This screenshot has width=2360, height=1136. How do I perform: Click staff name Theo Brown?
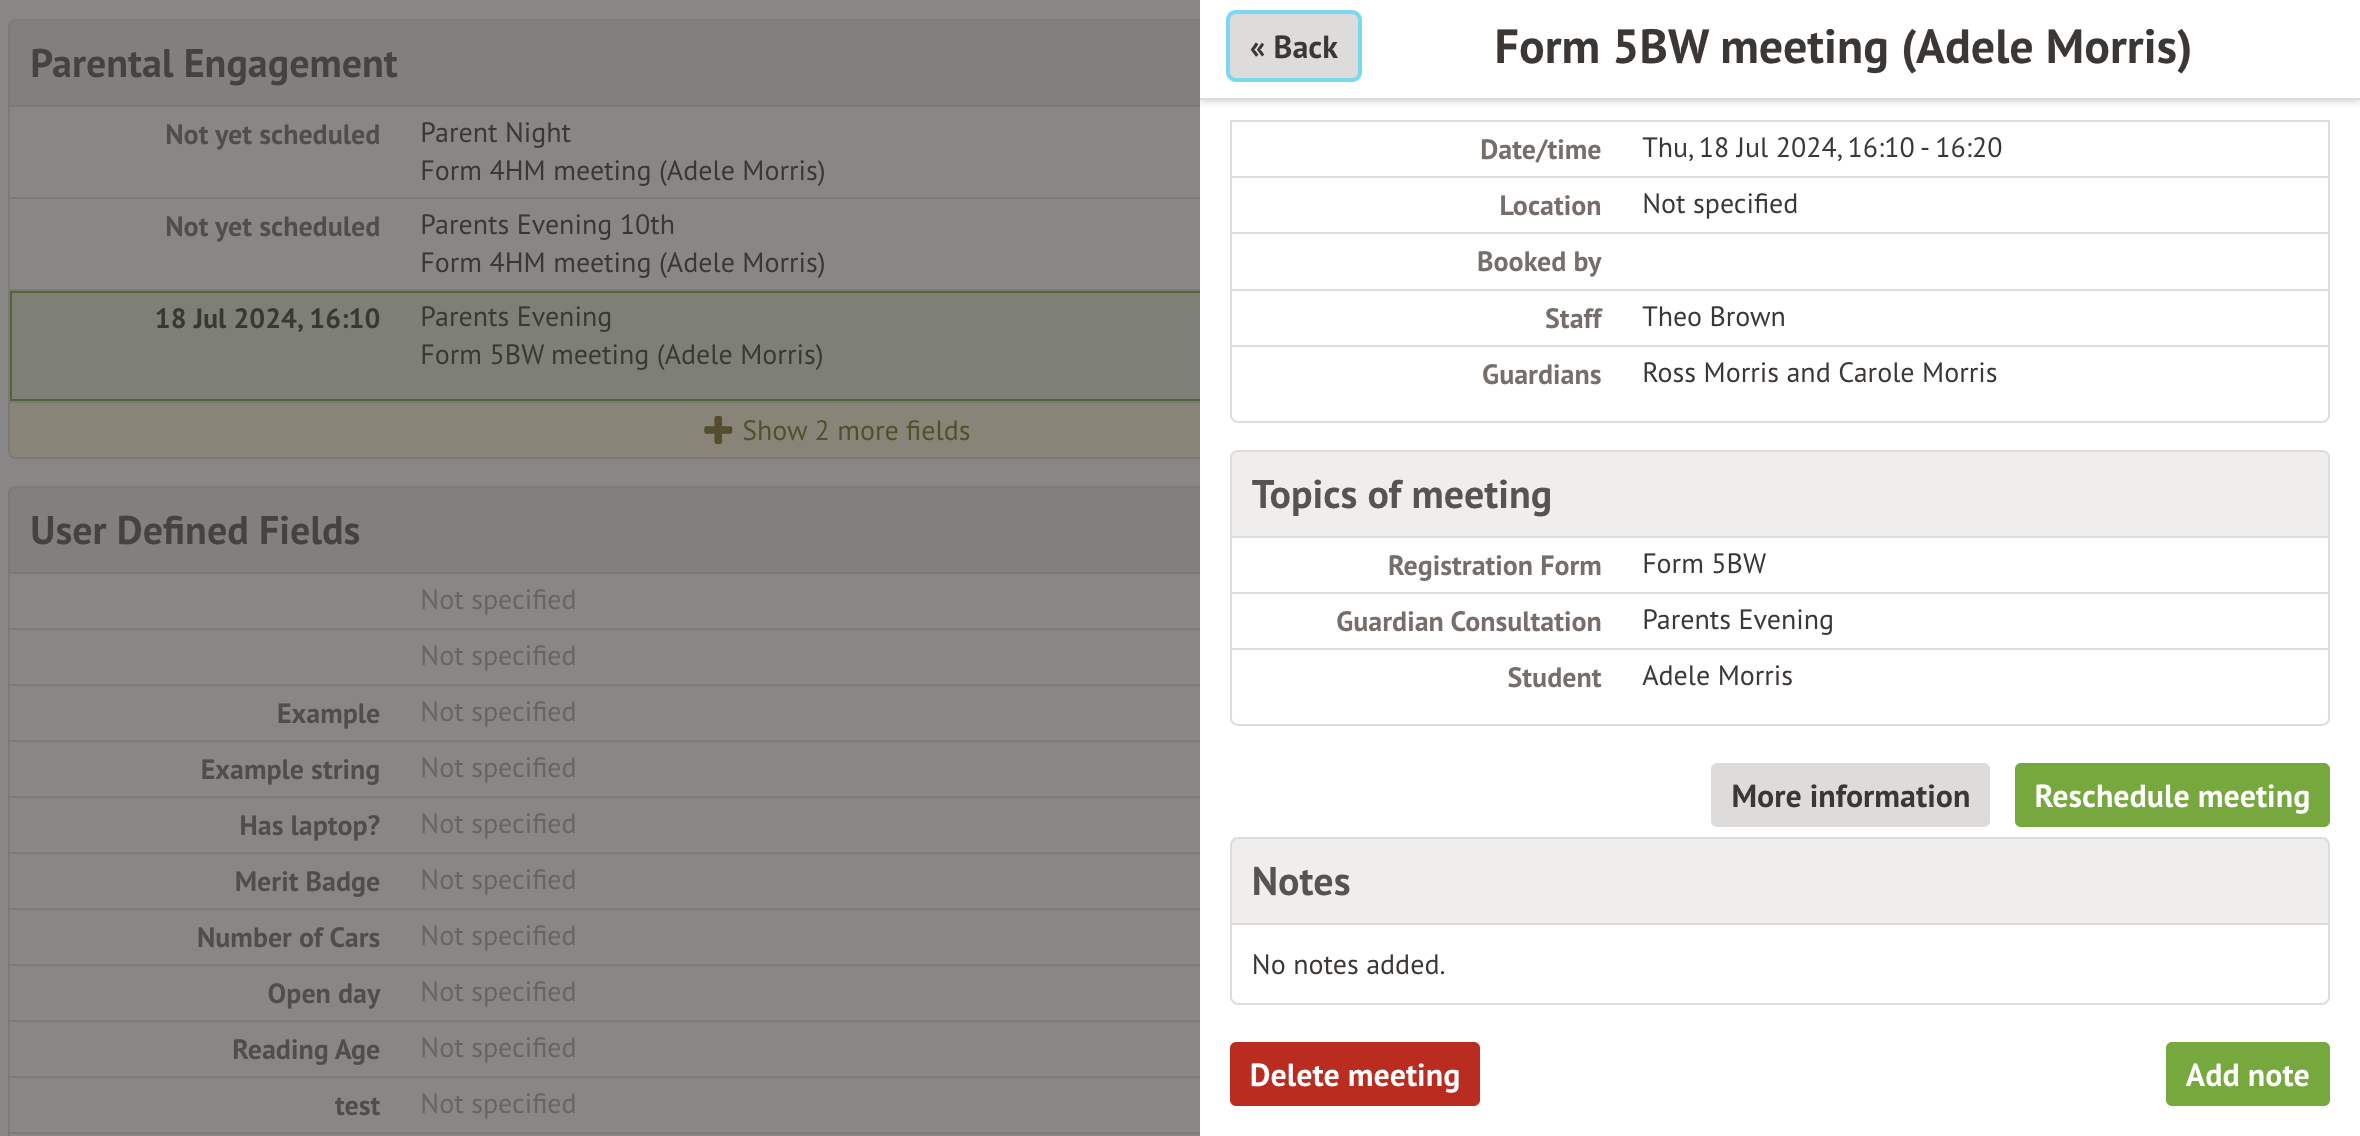coord(1713,317)
